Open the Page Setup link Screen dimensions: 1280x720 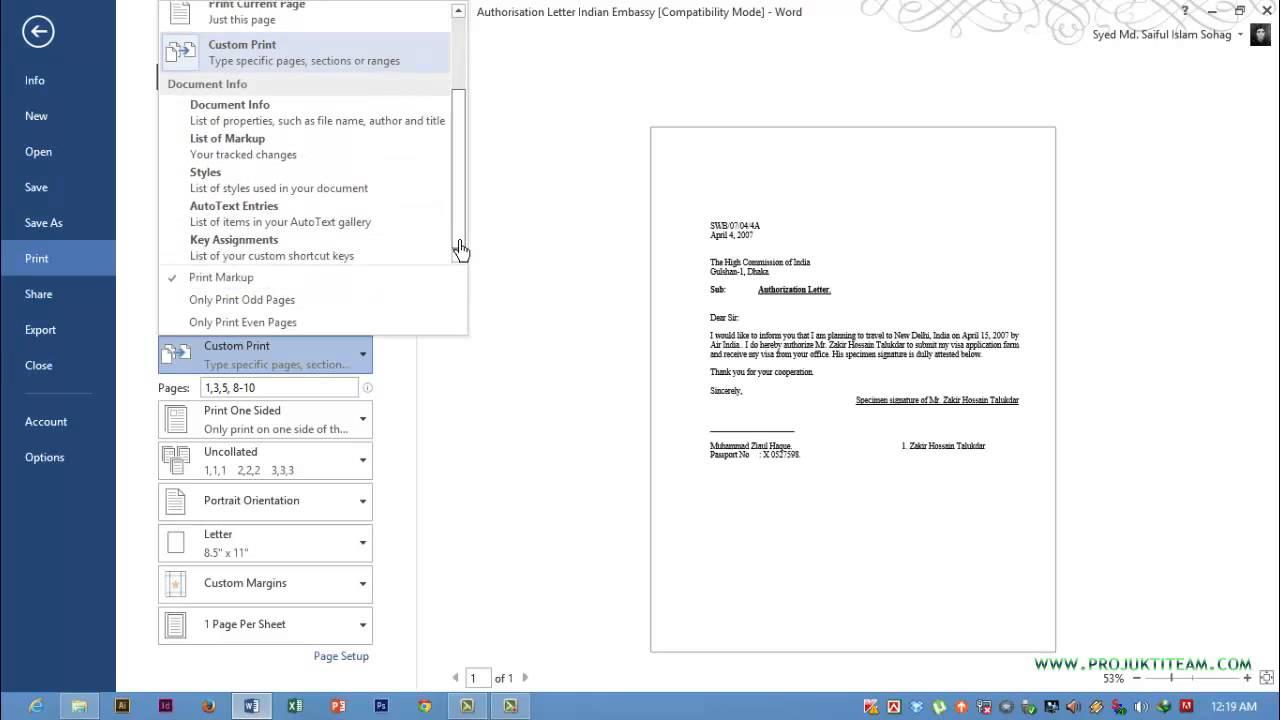tap(341, 656)
